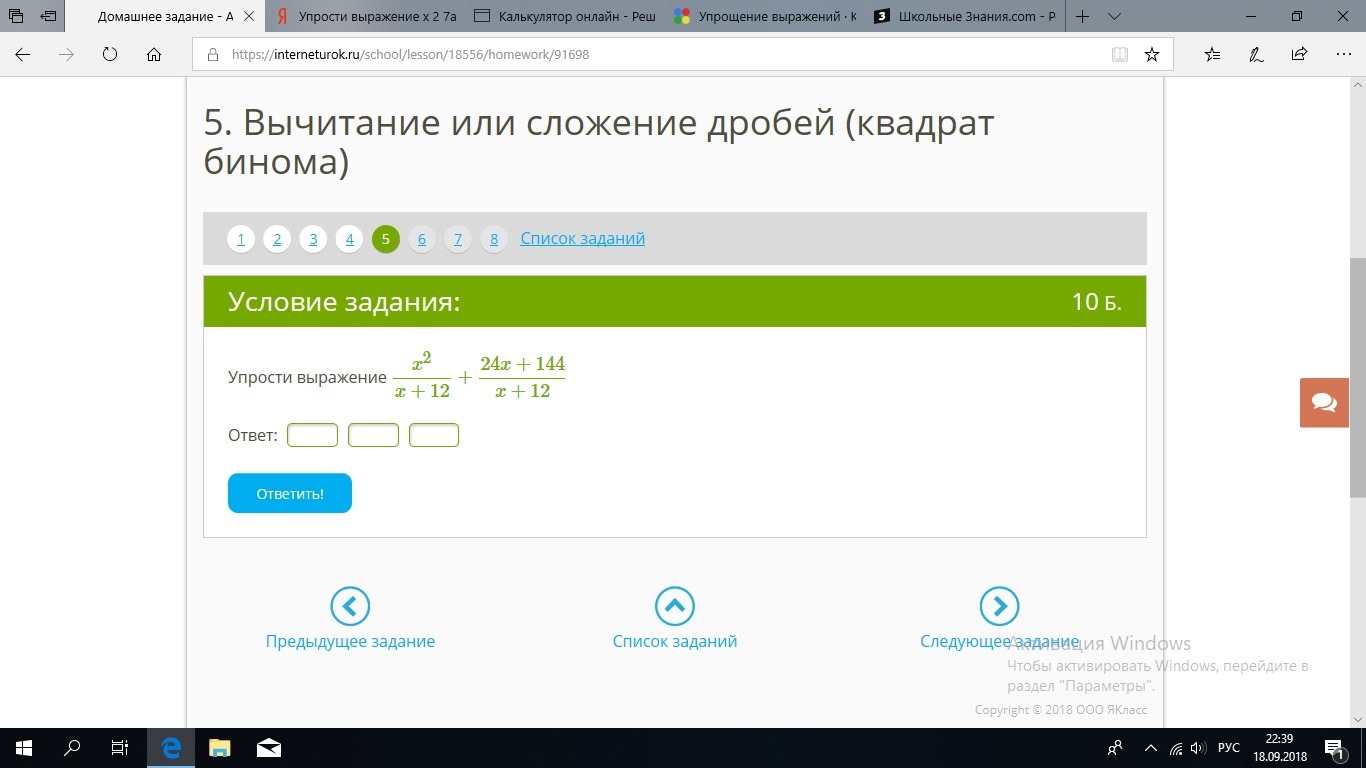Click the third answer input box
Image resolution: width=1366 pixels, height=768 pixels.
tap(434, 435)
